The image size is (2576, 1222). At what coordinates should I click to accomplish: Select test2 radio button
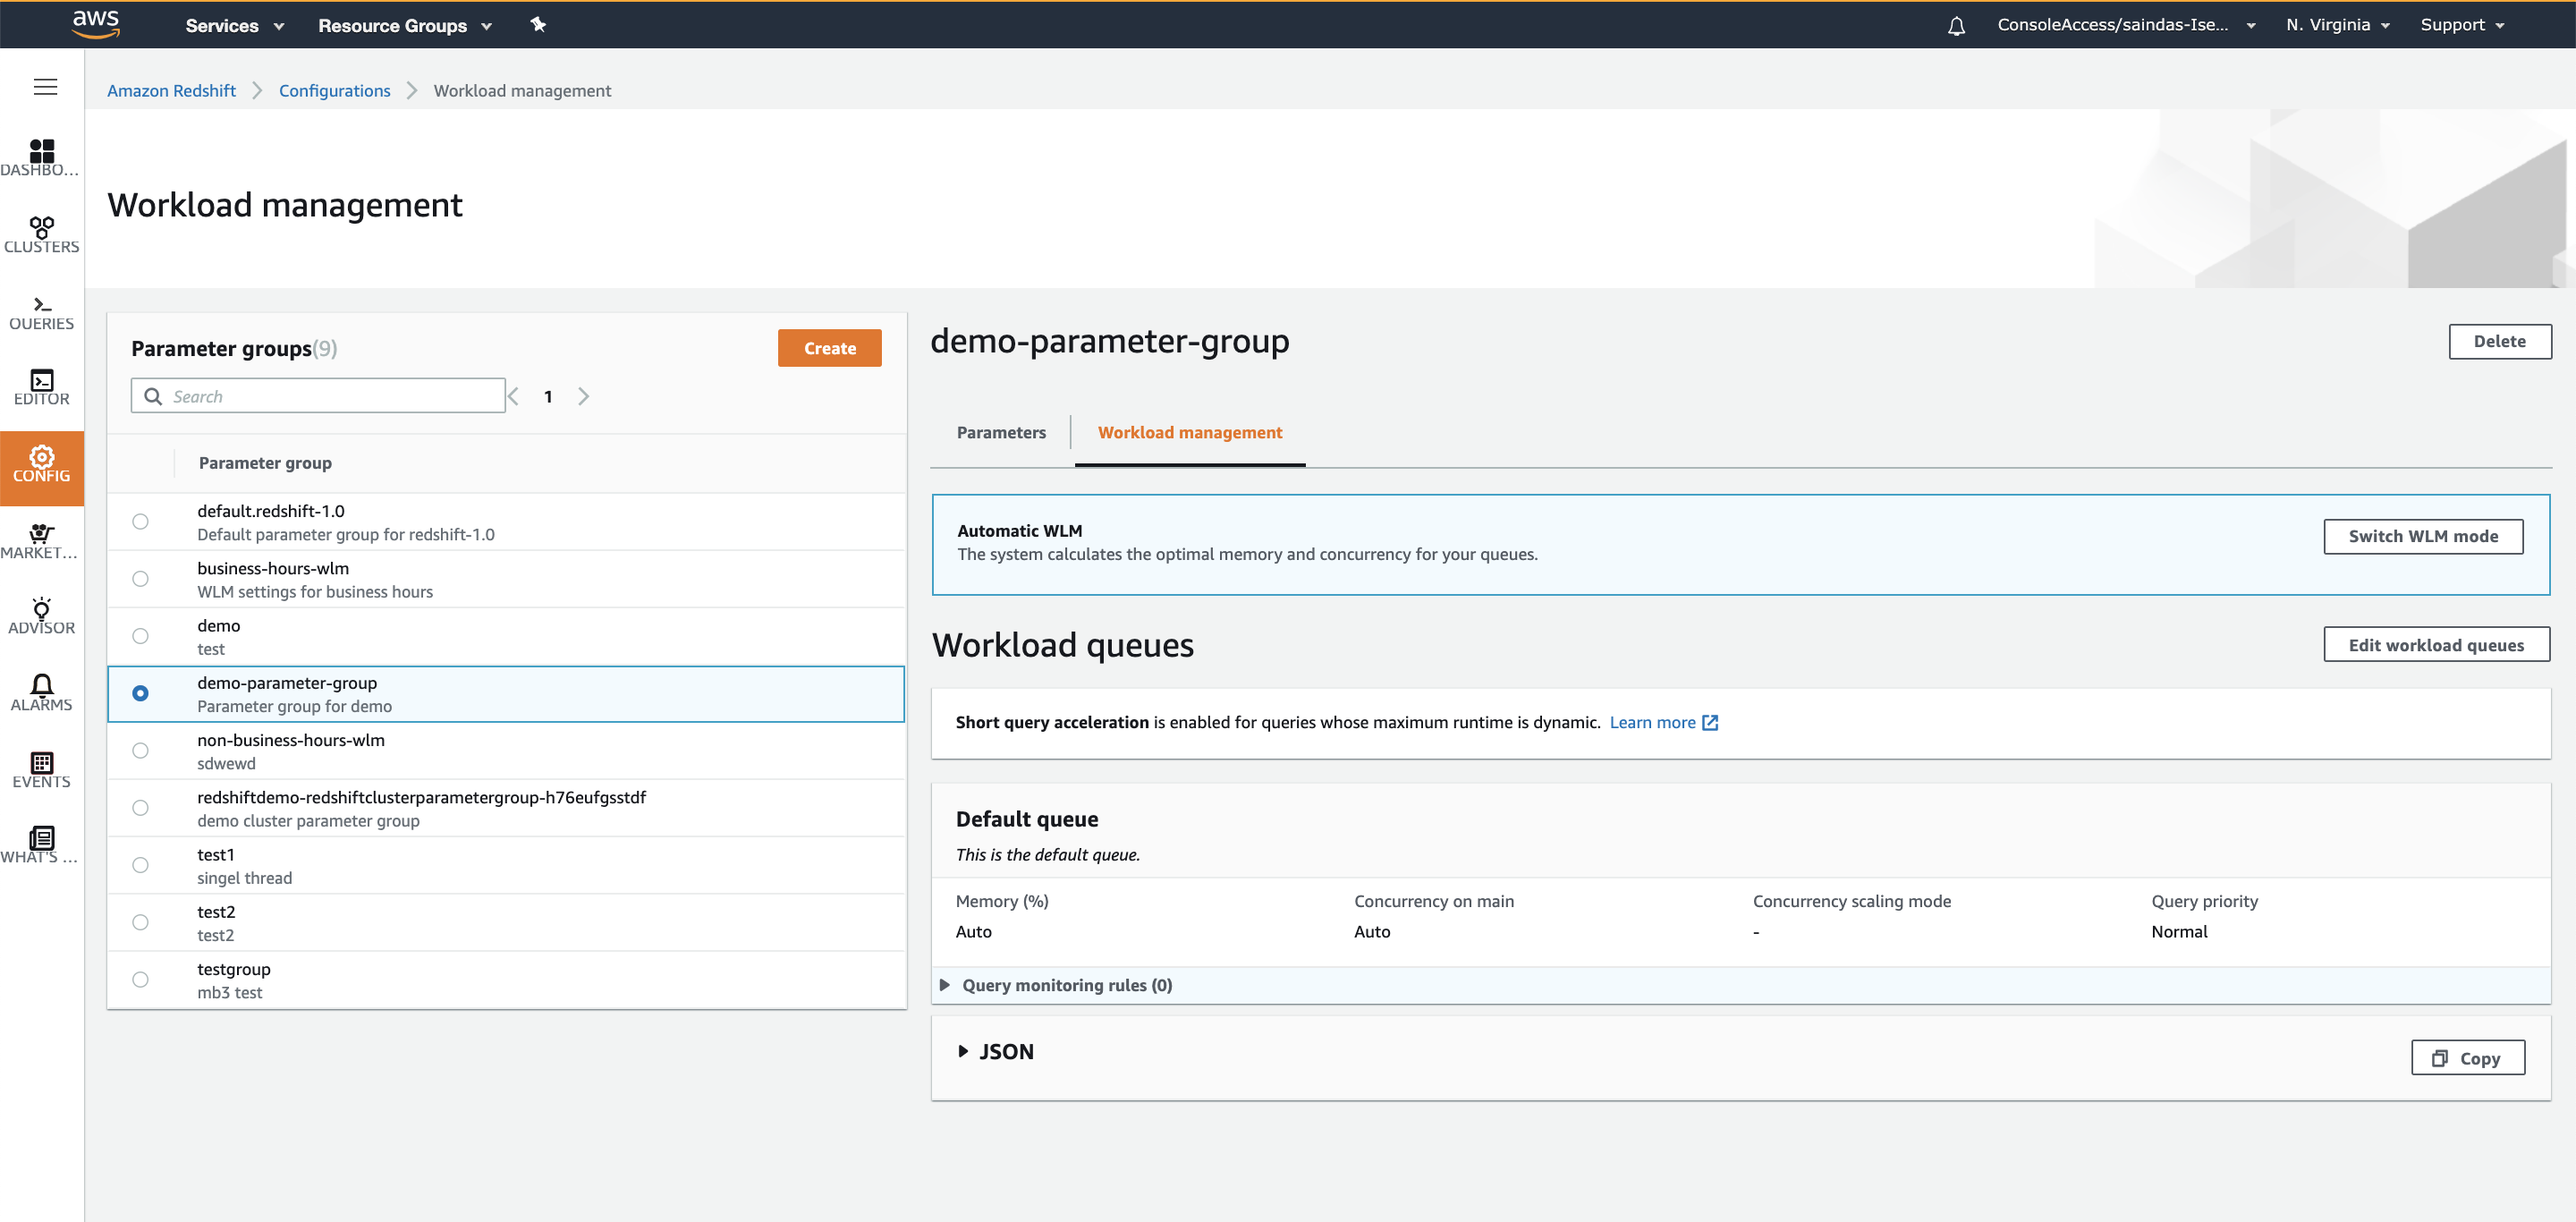pos(140,922)
